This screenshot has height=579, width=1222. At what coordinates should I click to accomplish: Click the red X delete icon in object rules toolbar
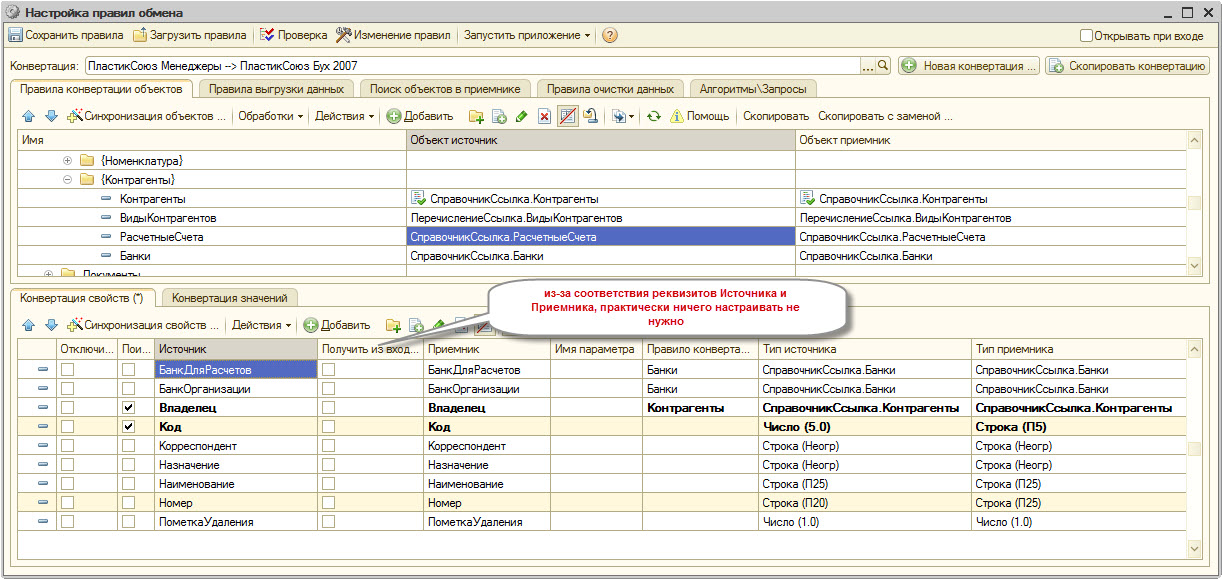pos(544,116)
